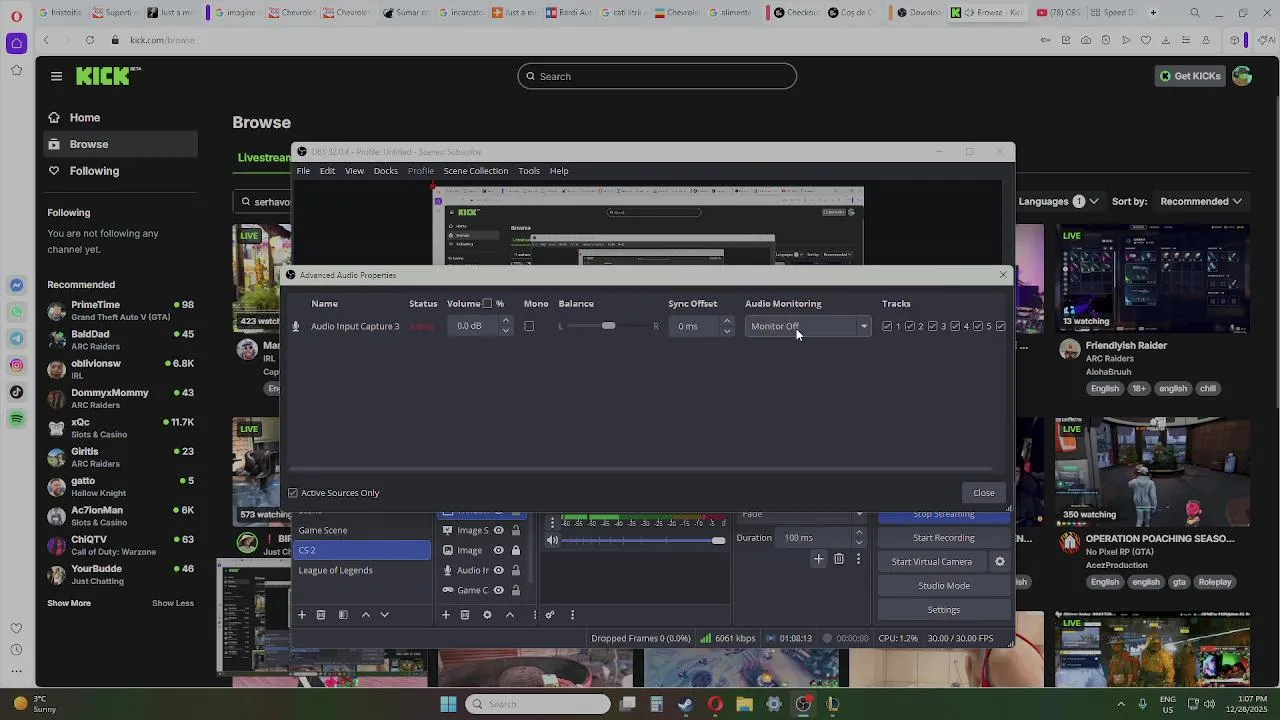Toggle the Volume percent checkbox
Image resolution: width=1280 pixels, height=720 pixels.
point(487,304)
